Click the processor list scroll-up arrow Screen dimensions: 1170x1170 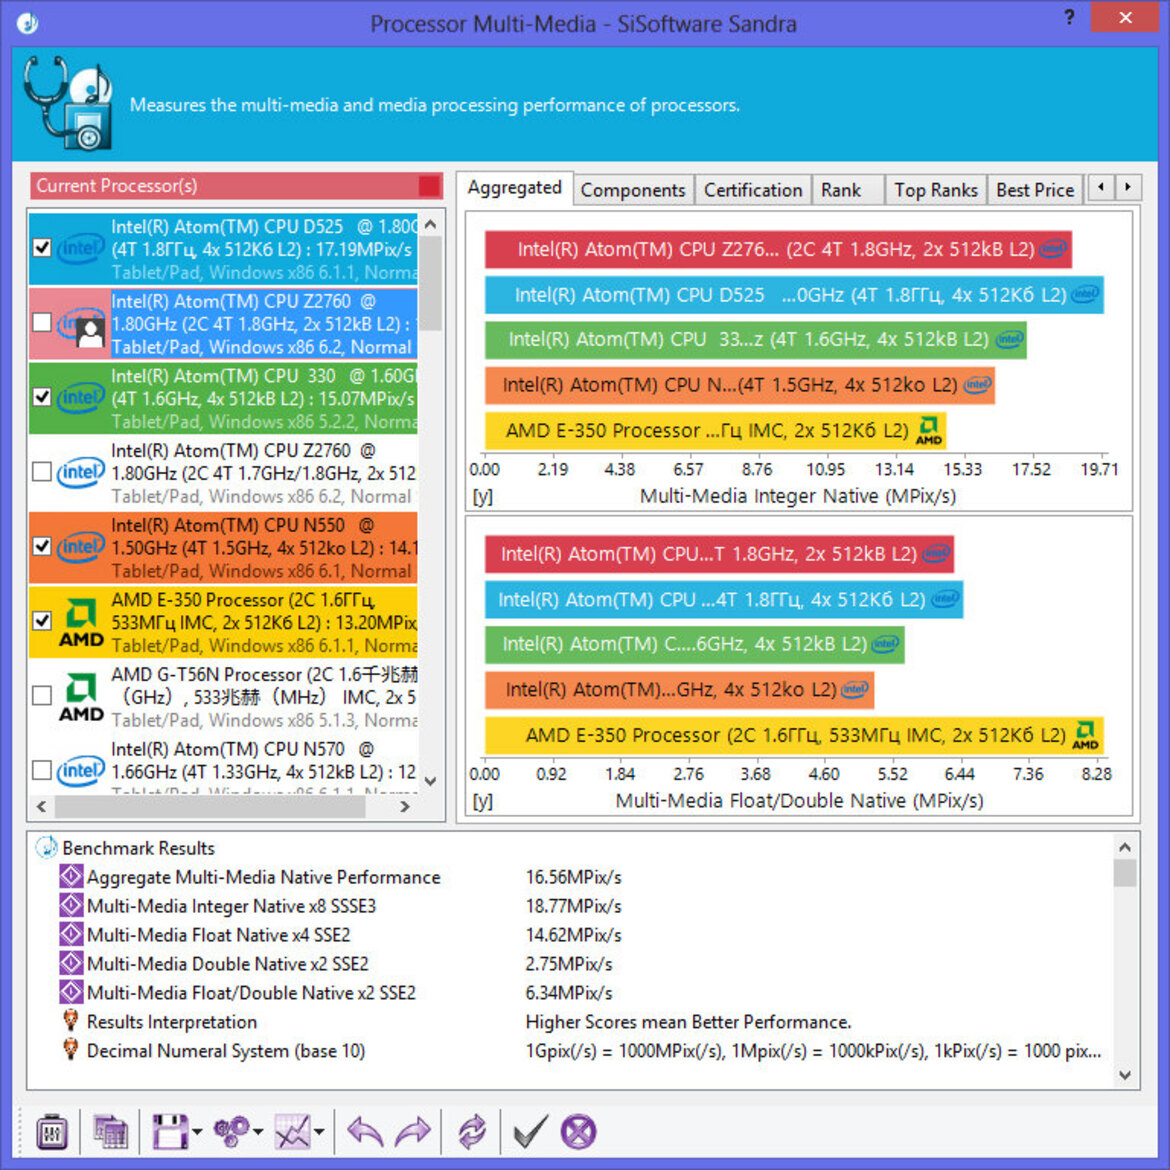[431, 224]
